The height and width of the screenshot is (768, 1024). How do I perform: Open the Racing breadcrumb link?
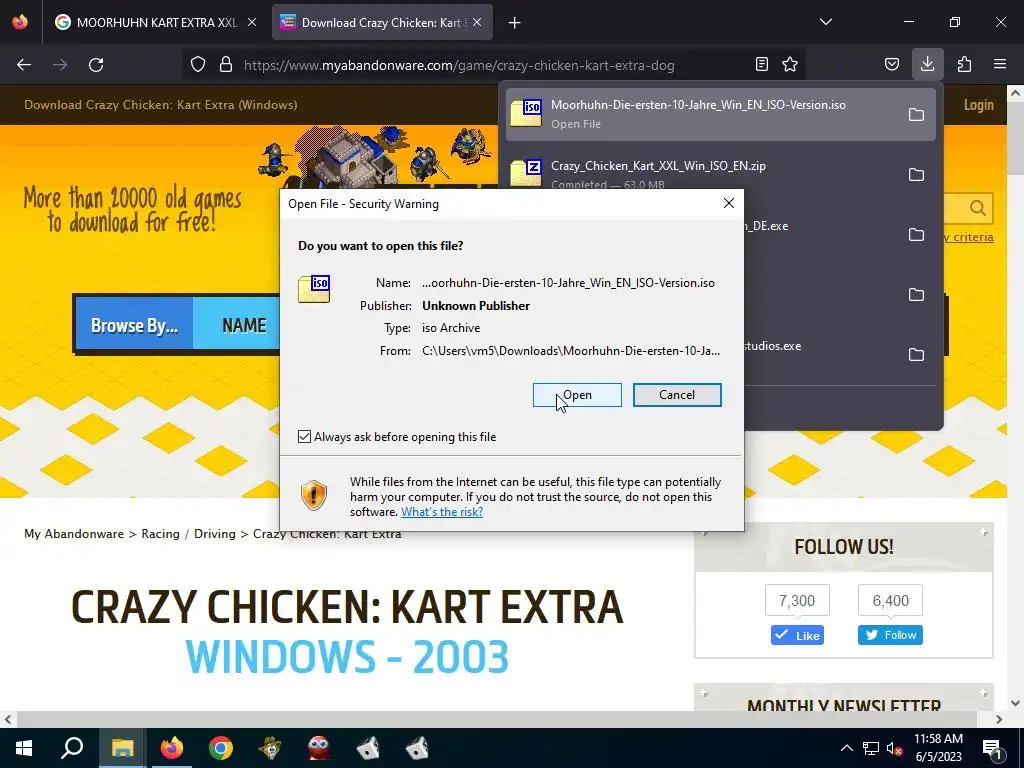click(160, 534)
